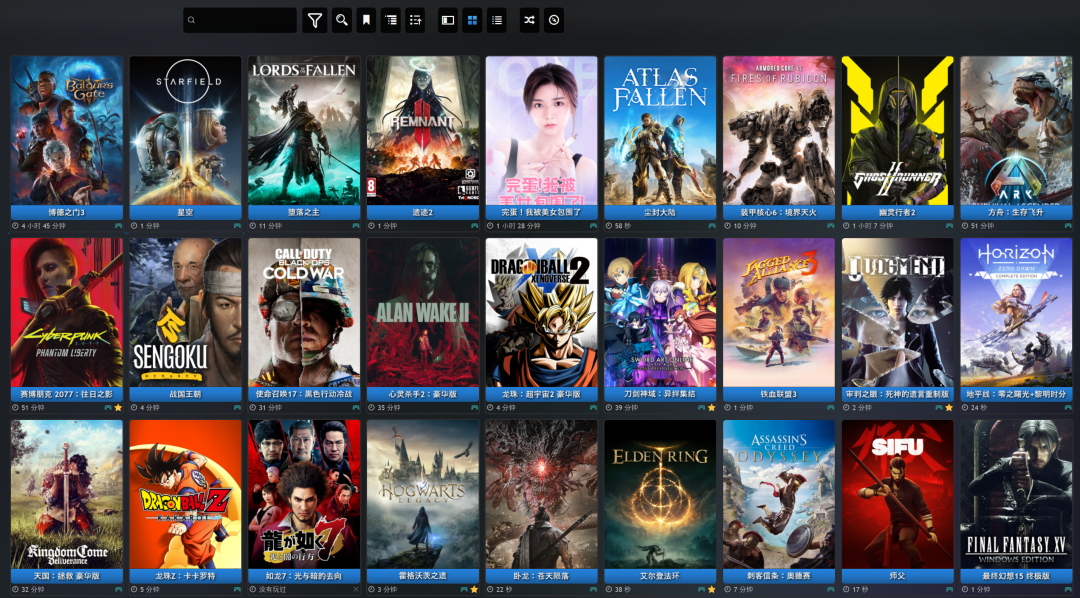
Task: Select the Dragon Ball Z Kakarot cover
Action: click(x=185, y=495)
